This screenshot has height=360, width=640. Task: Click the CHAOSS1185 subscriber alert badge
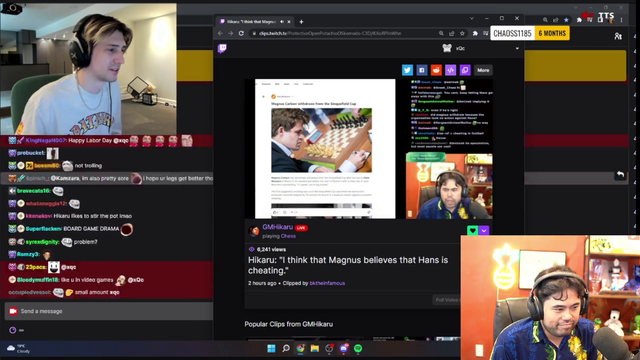click(530, 33)
